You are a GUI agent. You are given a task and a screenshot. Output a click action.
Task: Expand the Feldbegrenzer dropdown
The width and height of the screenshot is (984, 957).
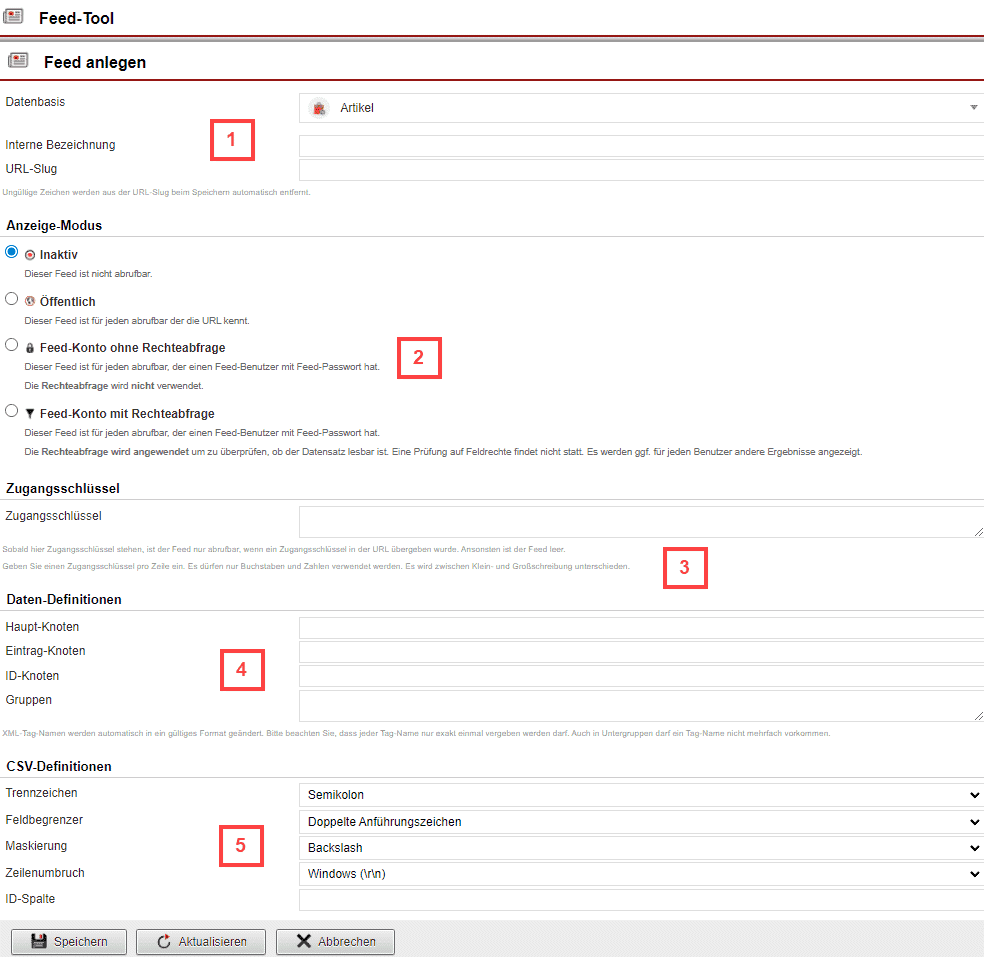click(640, 822)
